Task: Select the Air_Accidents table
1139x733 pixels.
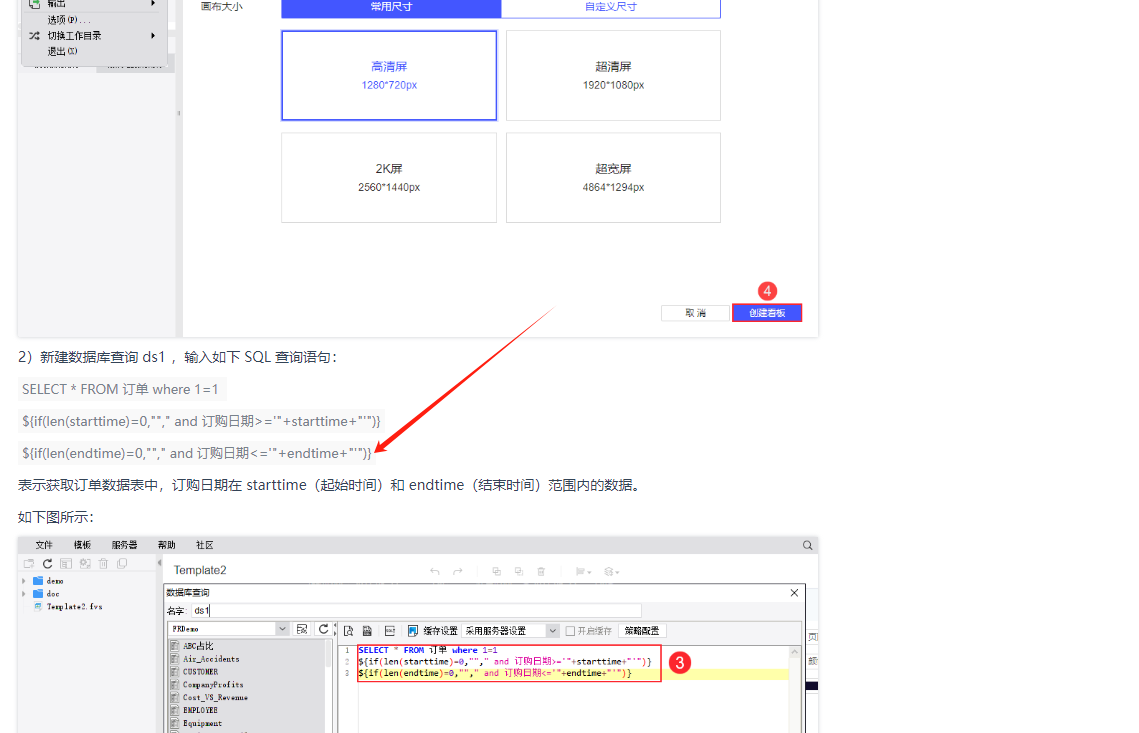Action: (211, 659)
